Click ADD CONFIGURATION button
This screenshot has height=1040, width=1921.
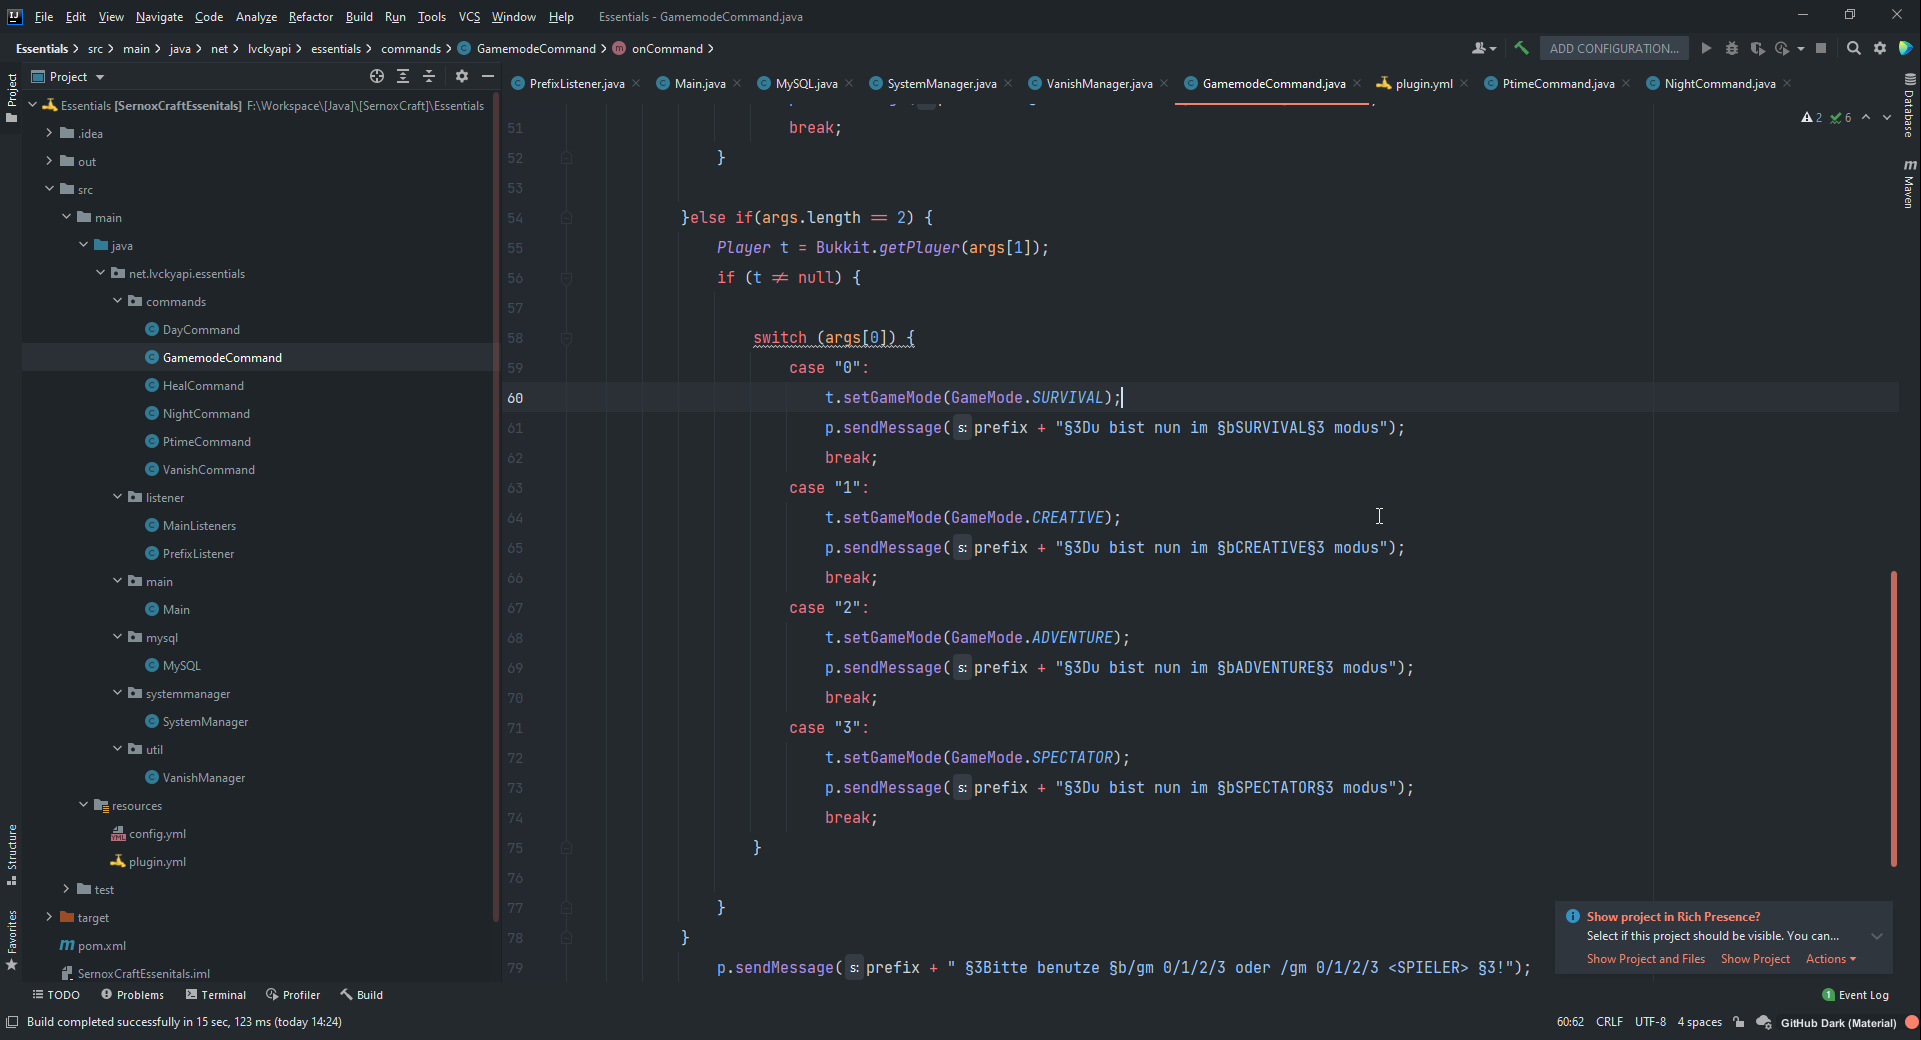click(x=1613, y=48)
